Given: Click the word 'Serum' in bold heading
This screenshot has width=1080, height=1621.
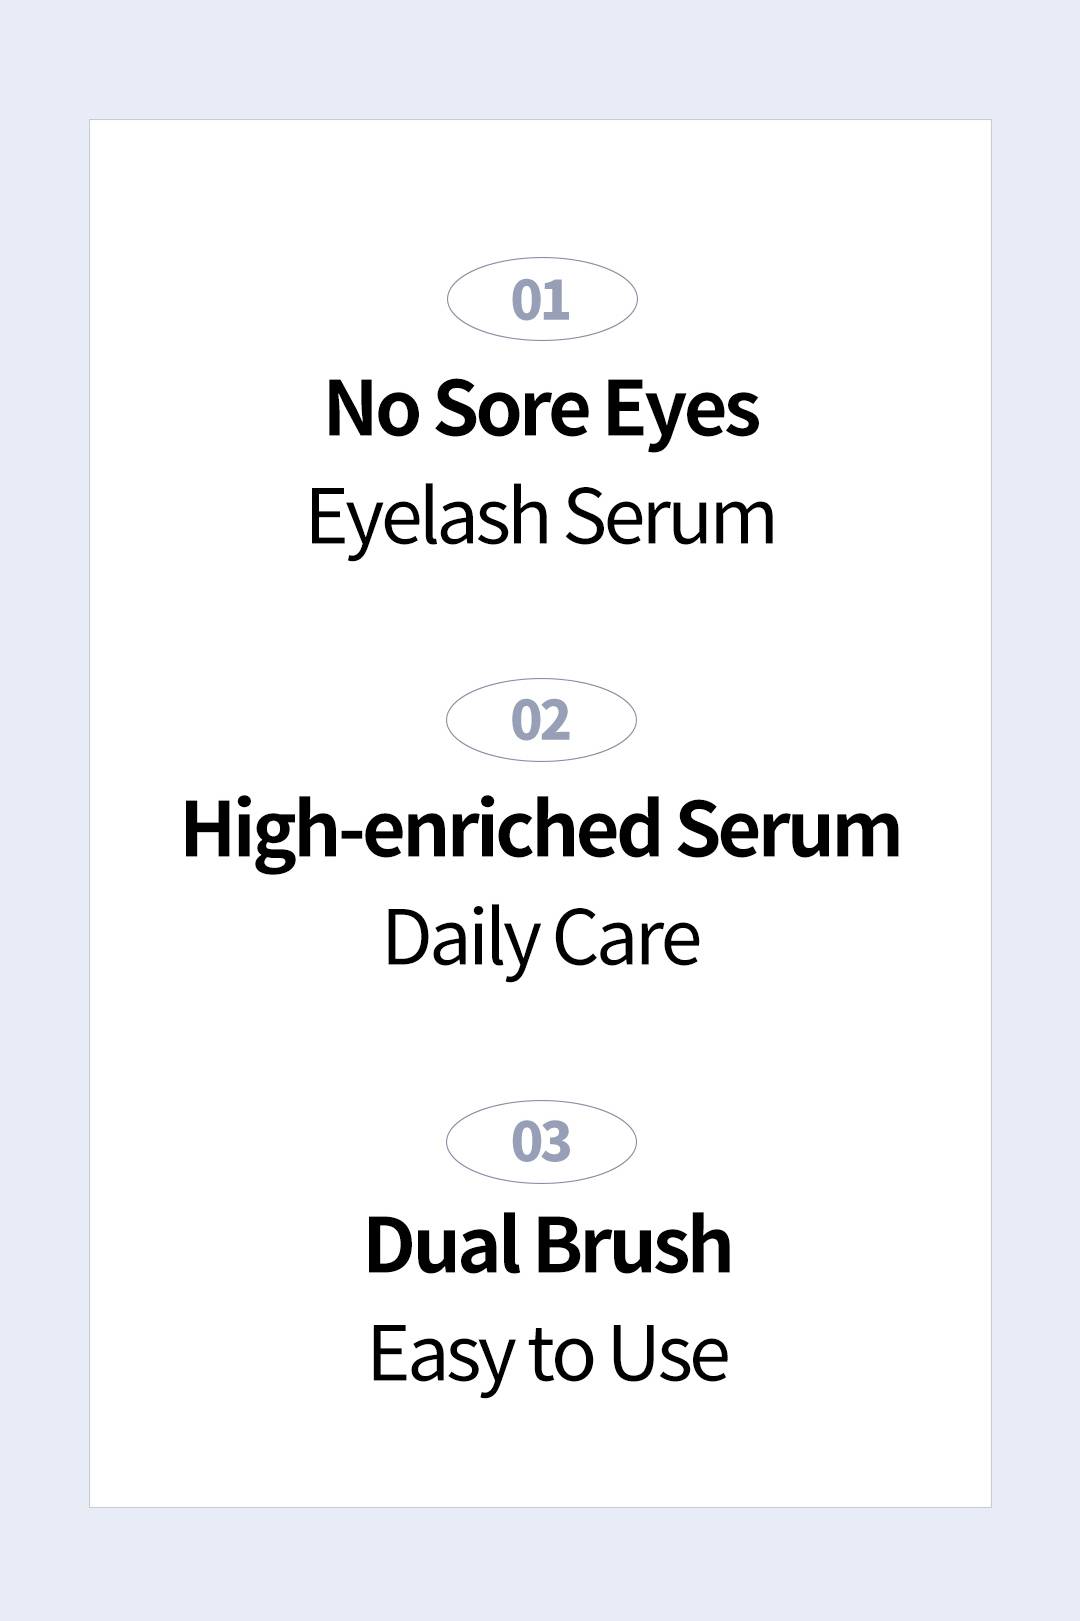Looking at the screenshot, I should point(788,831).
